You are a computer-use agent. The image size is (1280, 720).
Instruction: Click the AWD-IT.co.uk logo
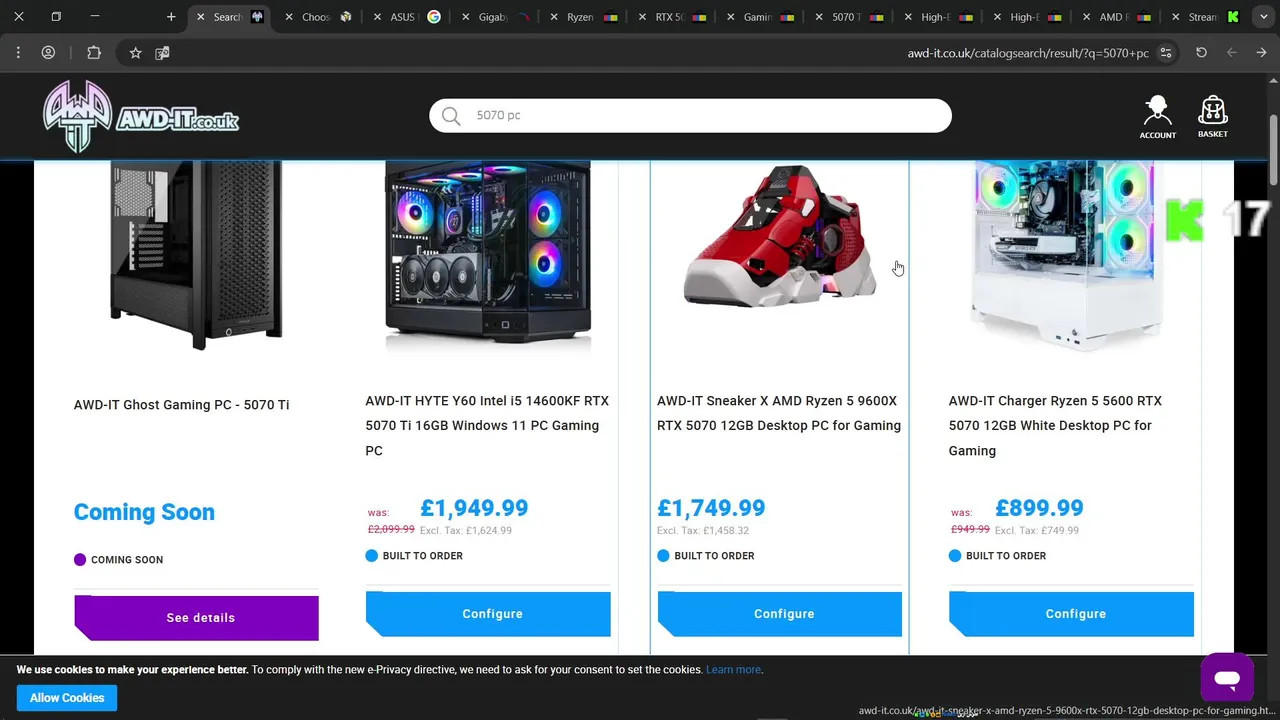tap(141, 116)
